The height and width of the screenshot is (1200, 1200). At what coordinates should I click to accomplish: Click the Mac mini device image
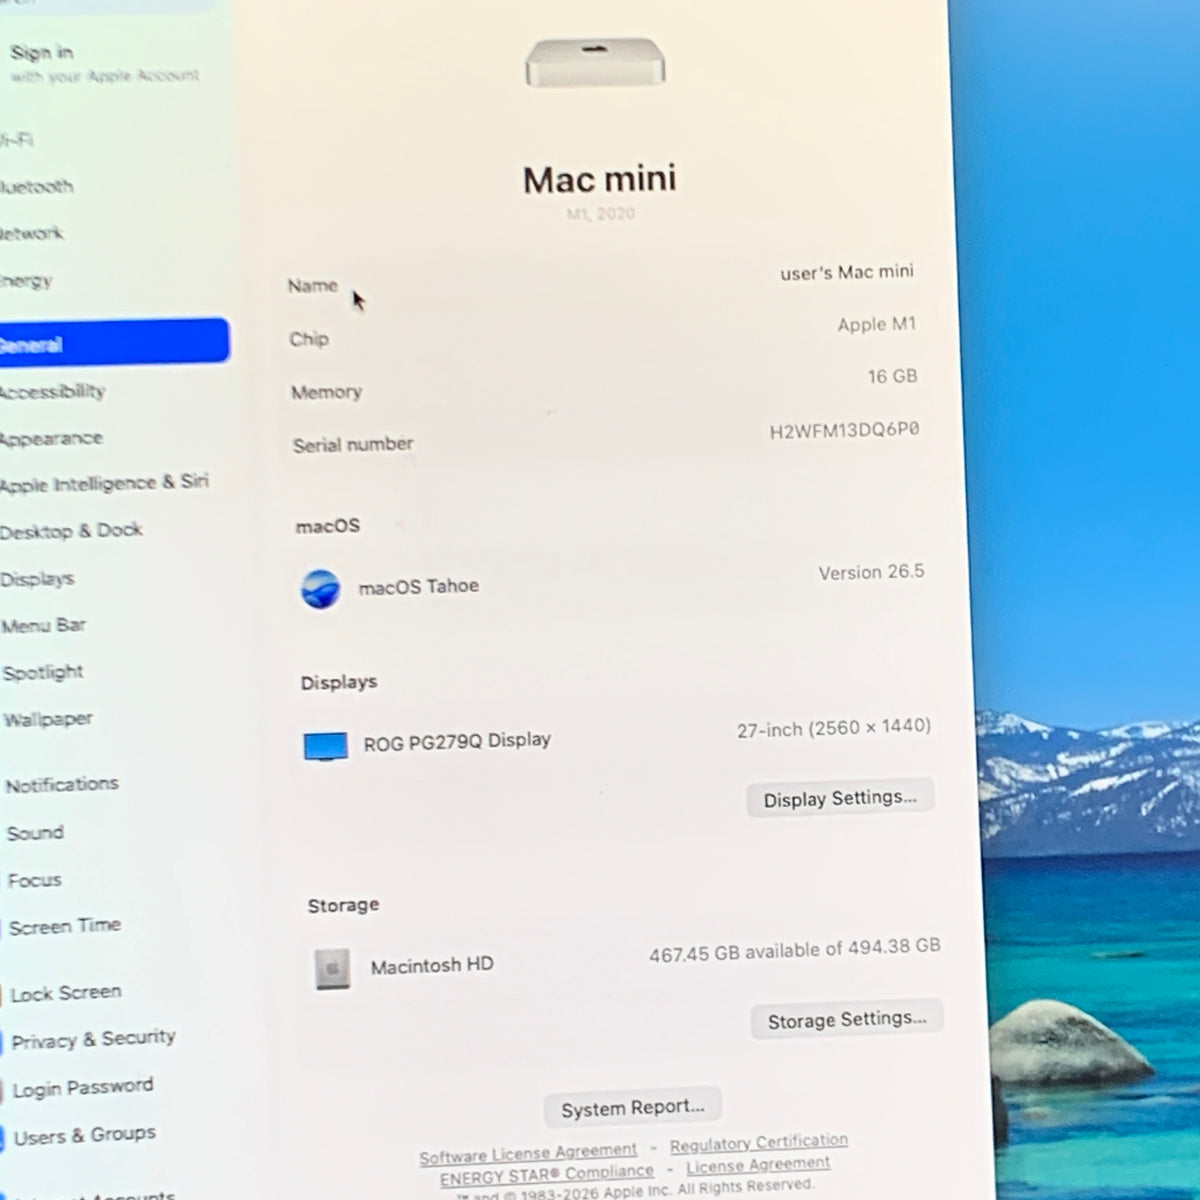tap(595, 62)
